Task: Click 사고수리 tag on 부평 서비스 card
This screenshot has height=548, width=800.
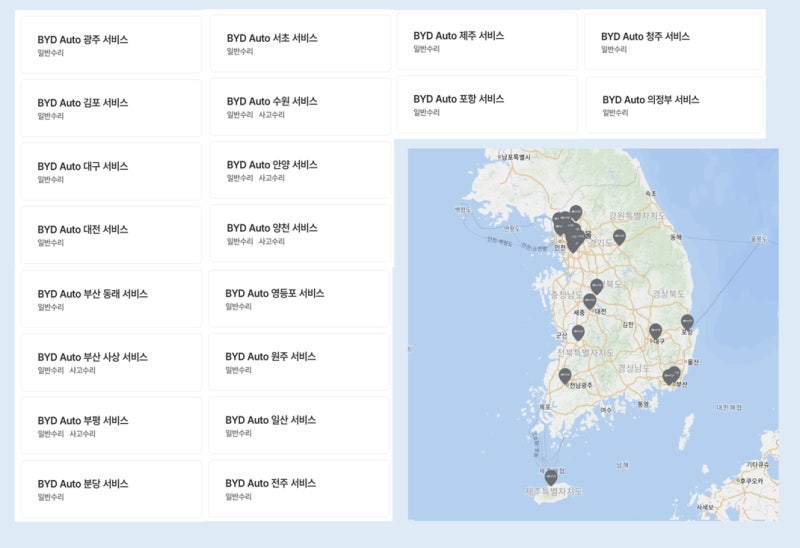Action: [82, 434]
